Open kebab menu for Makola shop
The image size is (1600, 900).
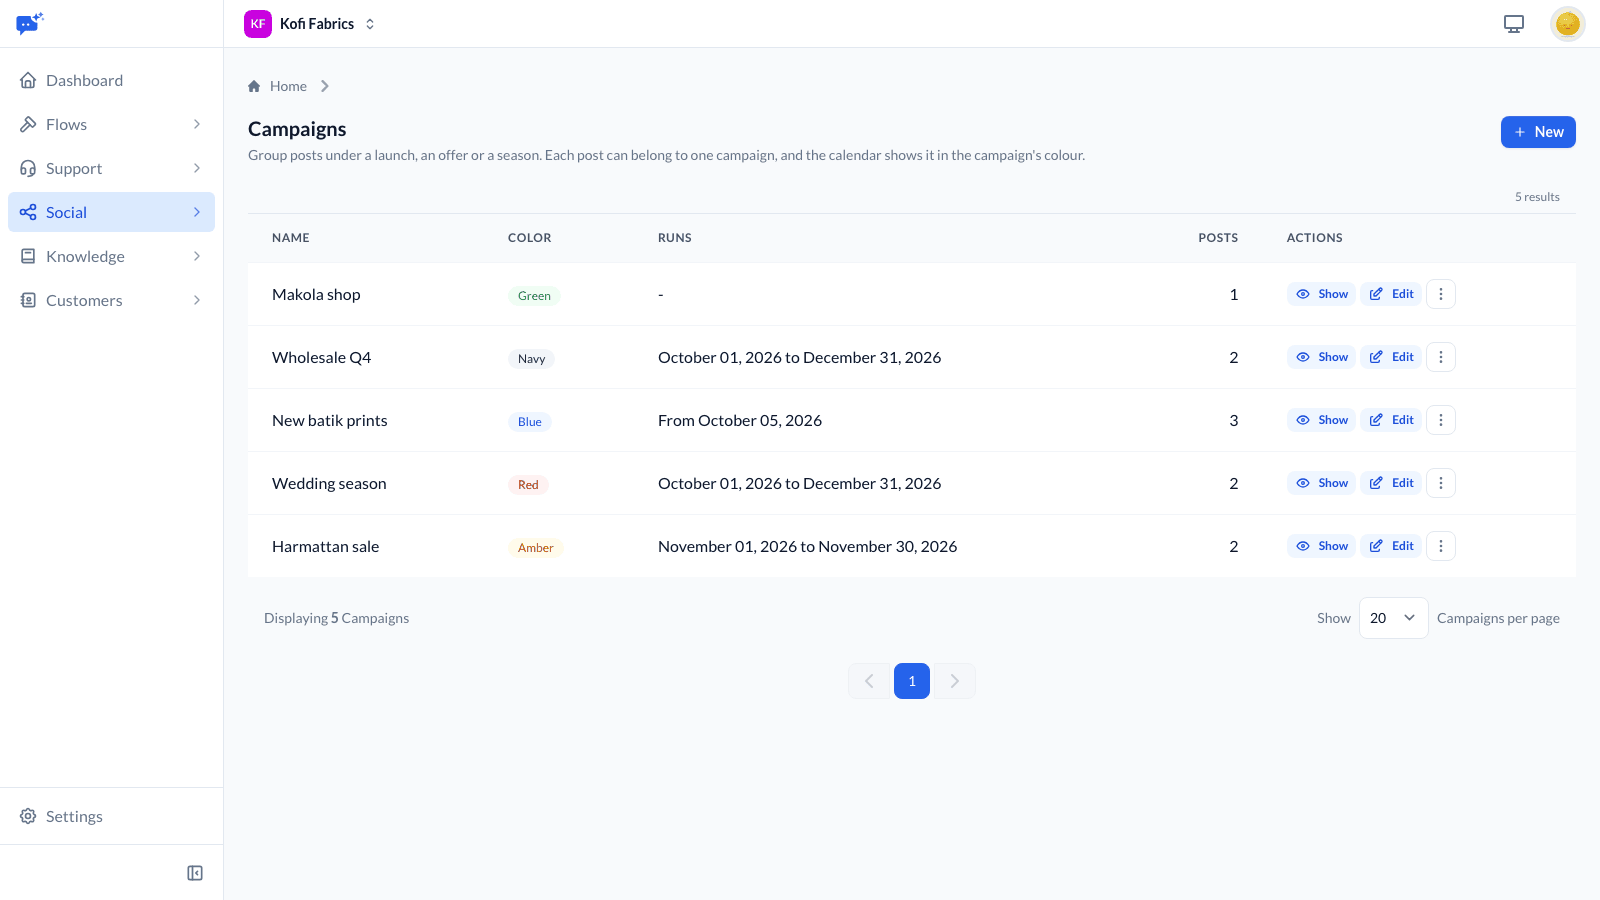click(x=1441, y=294)
